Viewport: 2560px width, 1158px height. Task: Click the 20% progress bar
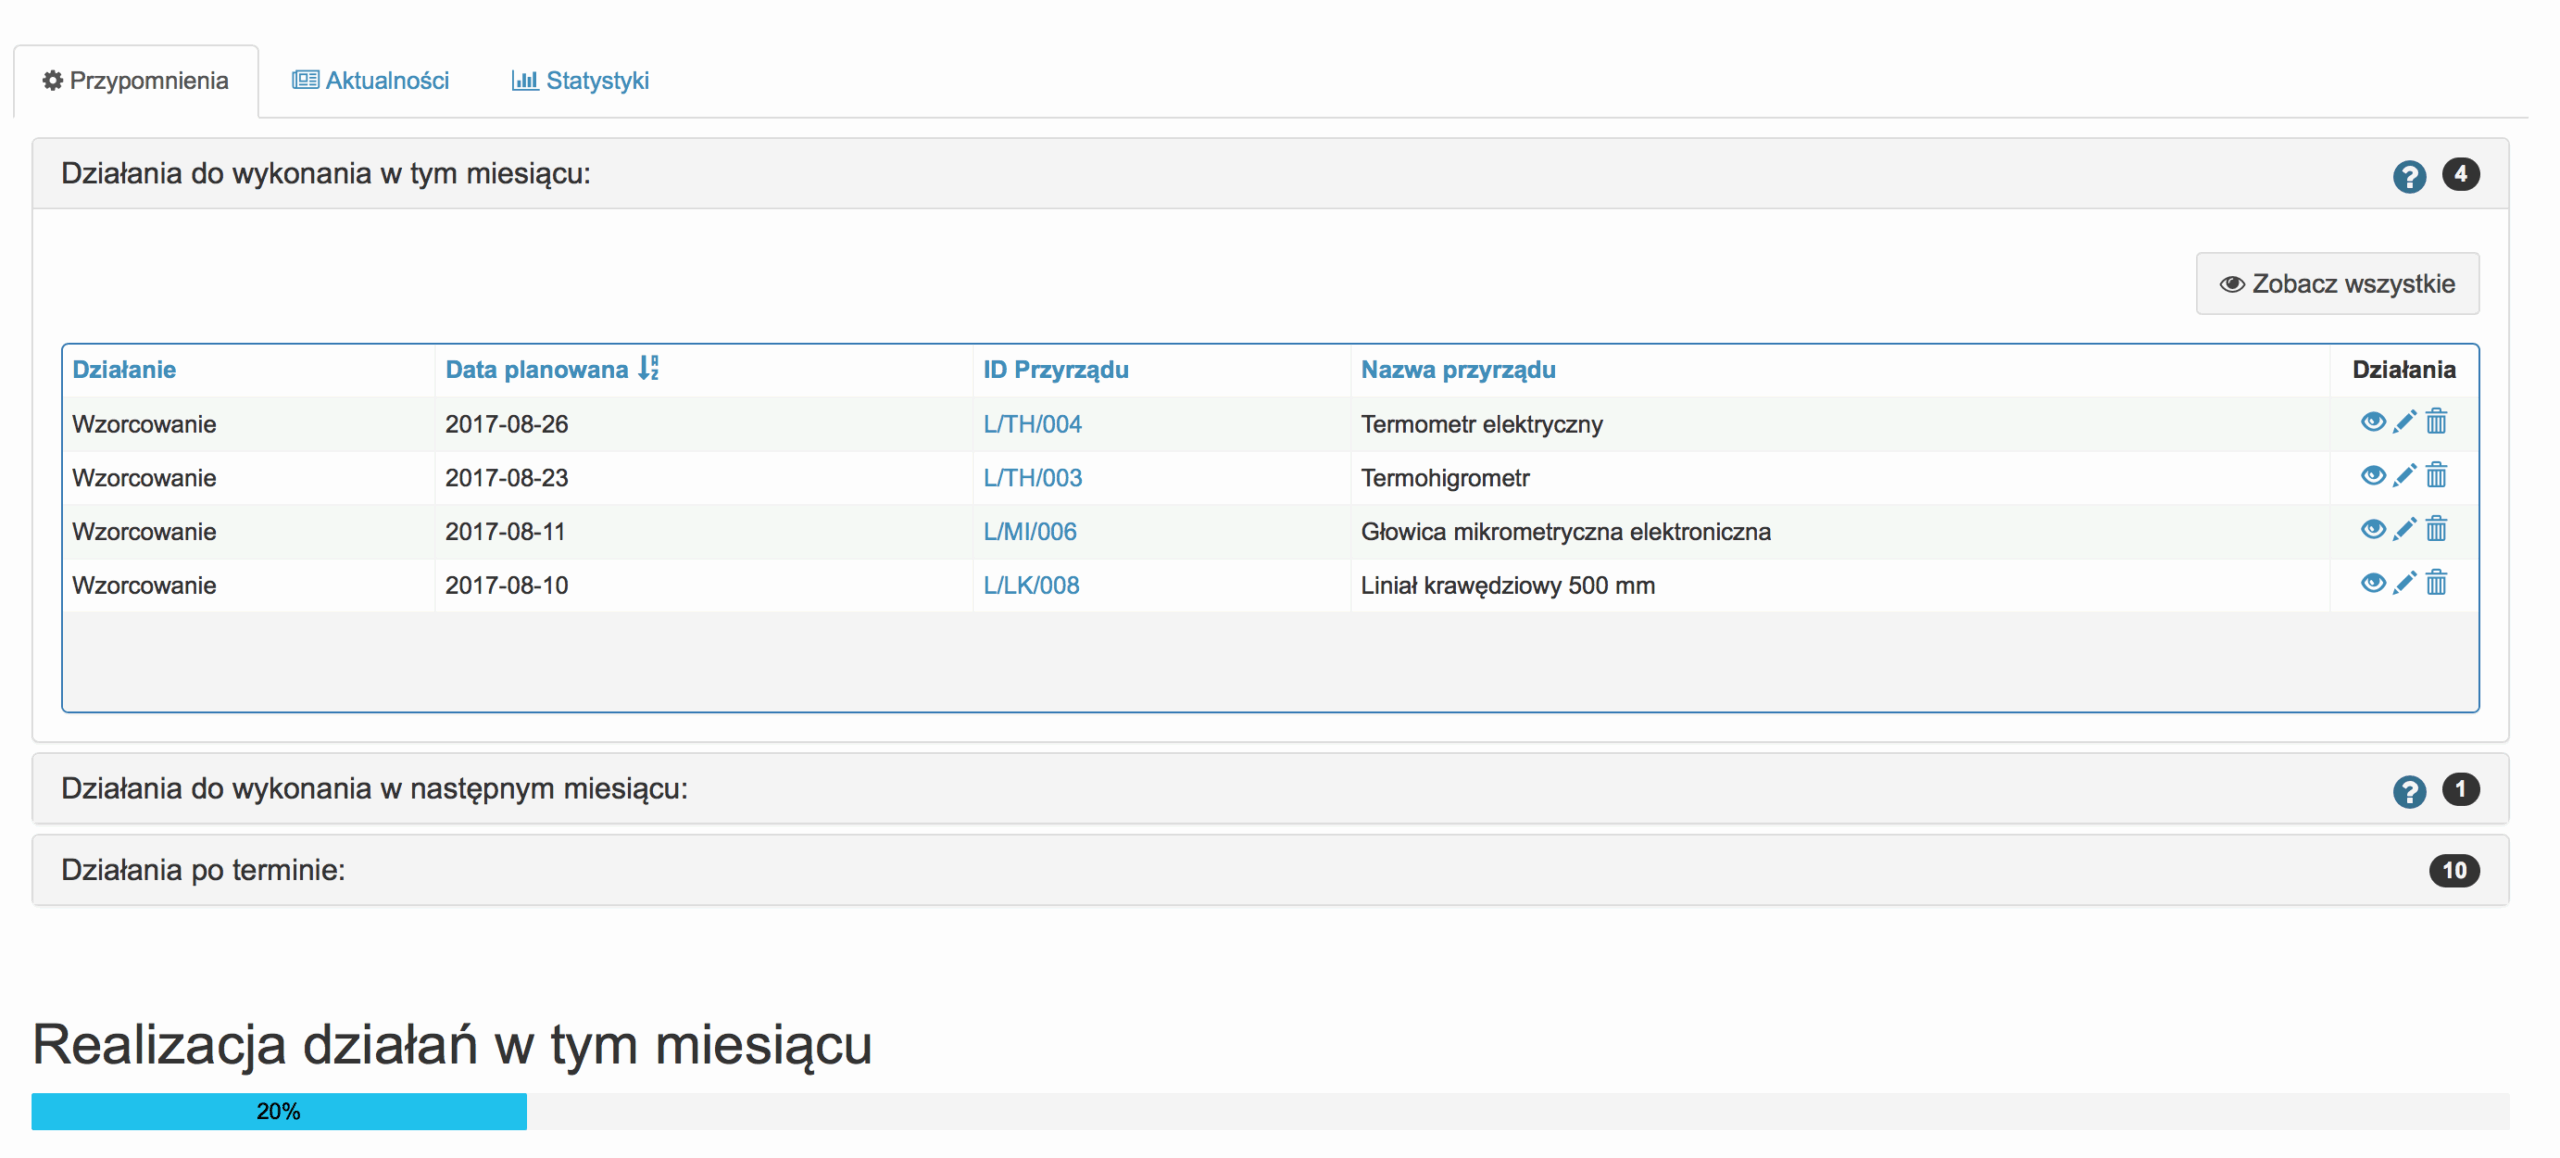click(x=279, y=1111)
